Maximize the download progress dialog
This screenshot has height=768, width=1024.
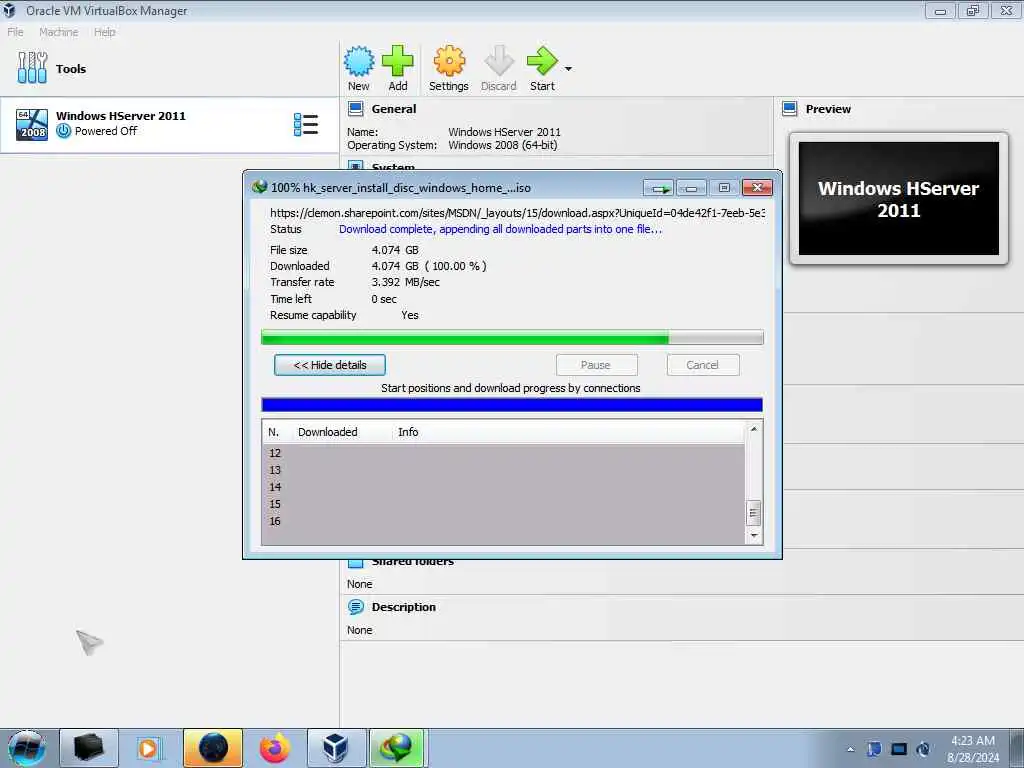724,188
